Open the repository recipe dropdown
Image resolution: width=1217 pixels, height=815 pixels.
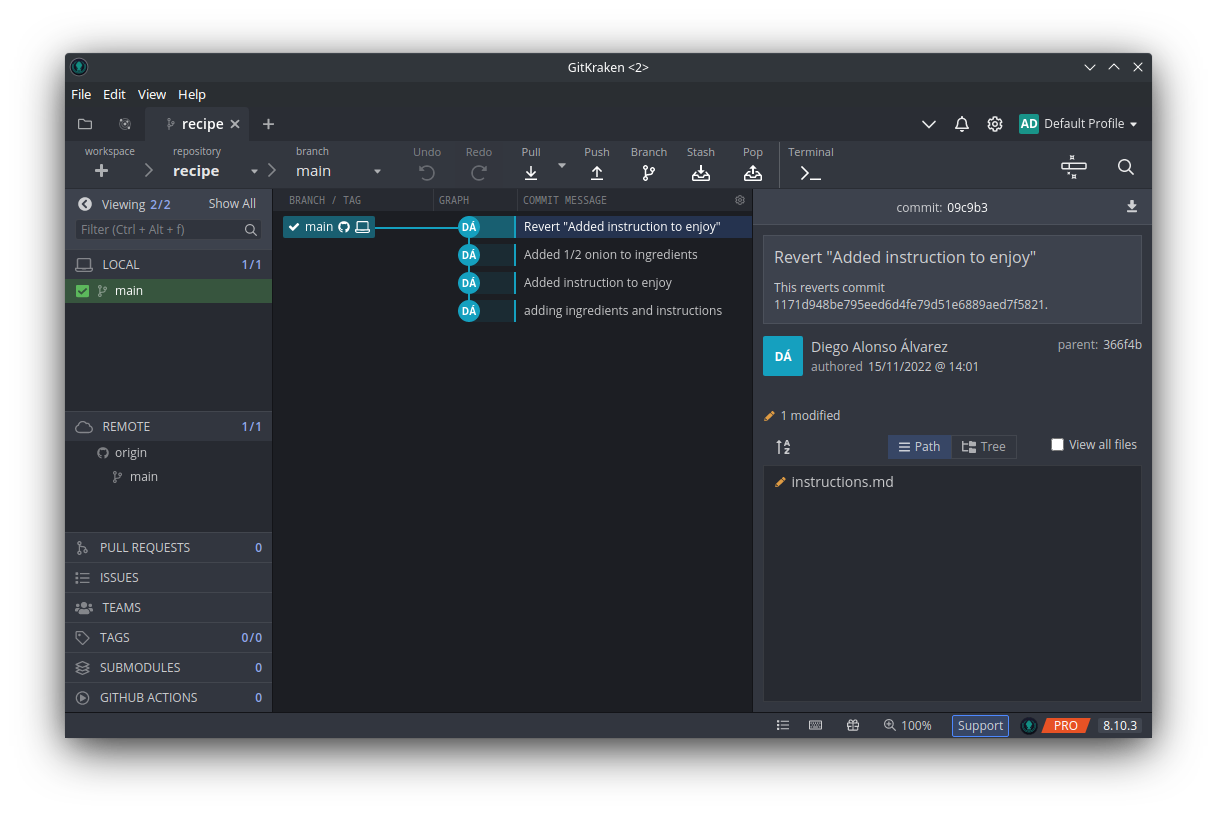pos(254,172)
